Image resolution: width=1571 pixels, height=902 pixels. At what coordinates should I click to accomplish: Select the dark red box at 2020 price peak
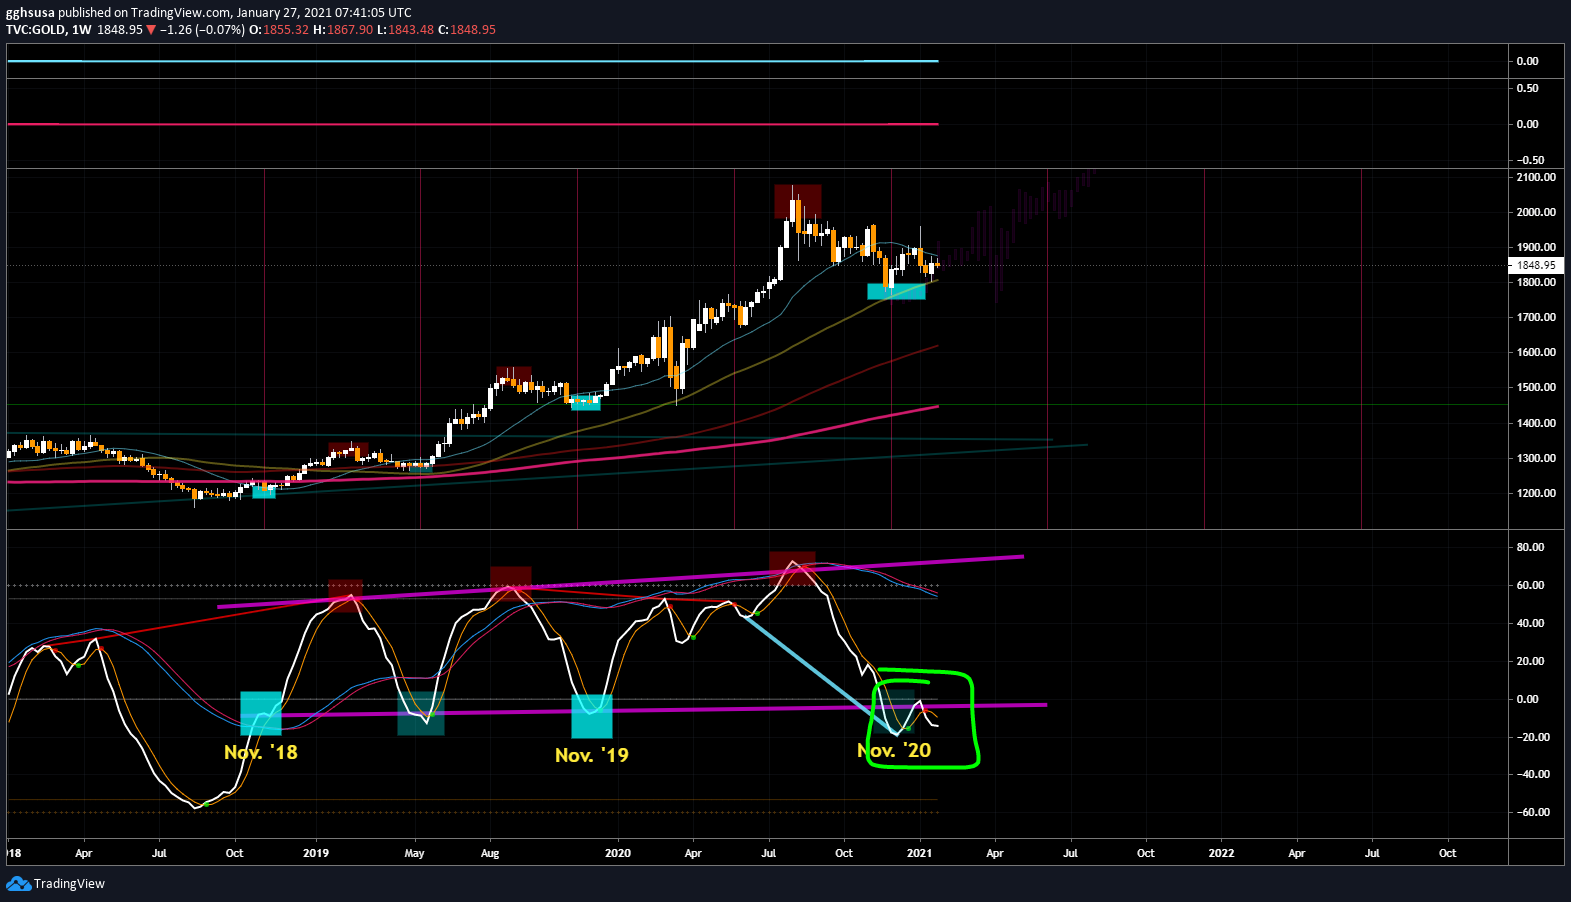[x=798, y=201]
